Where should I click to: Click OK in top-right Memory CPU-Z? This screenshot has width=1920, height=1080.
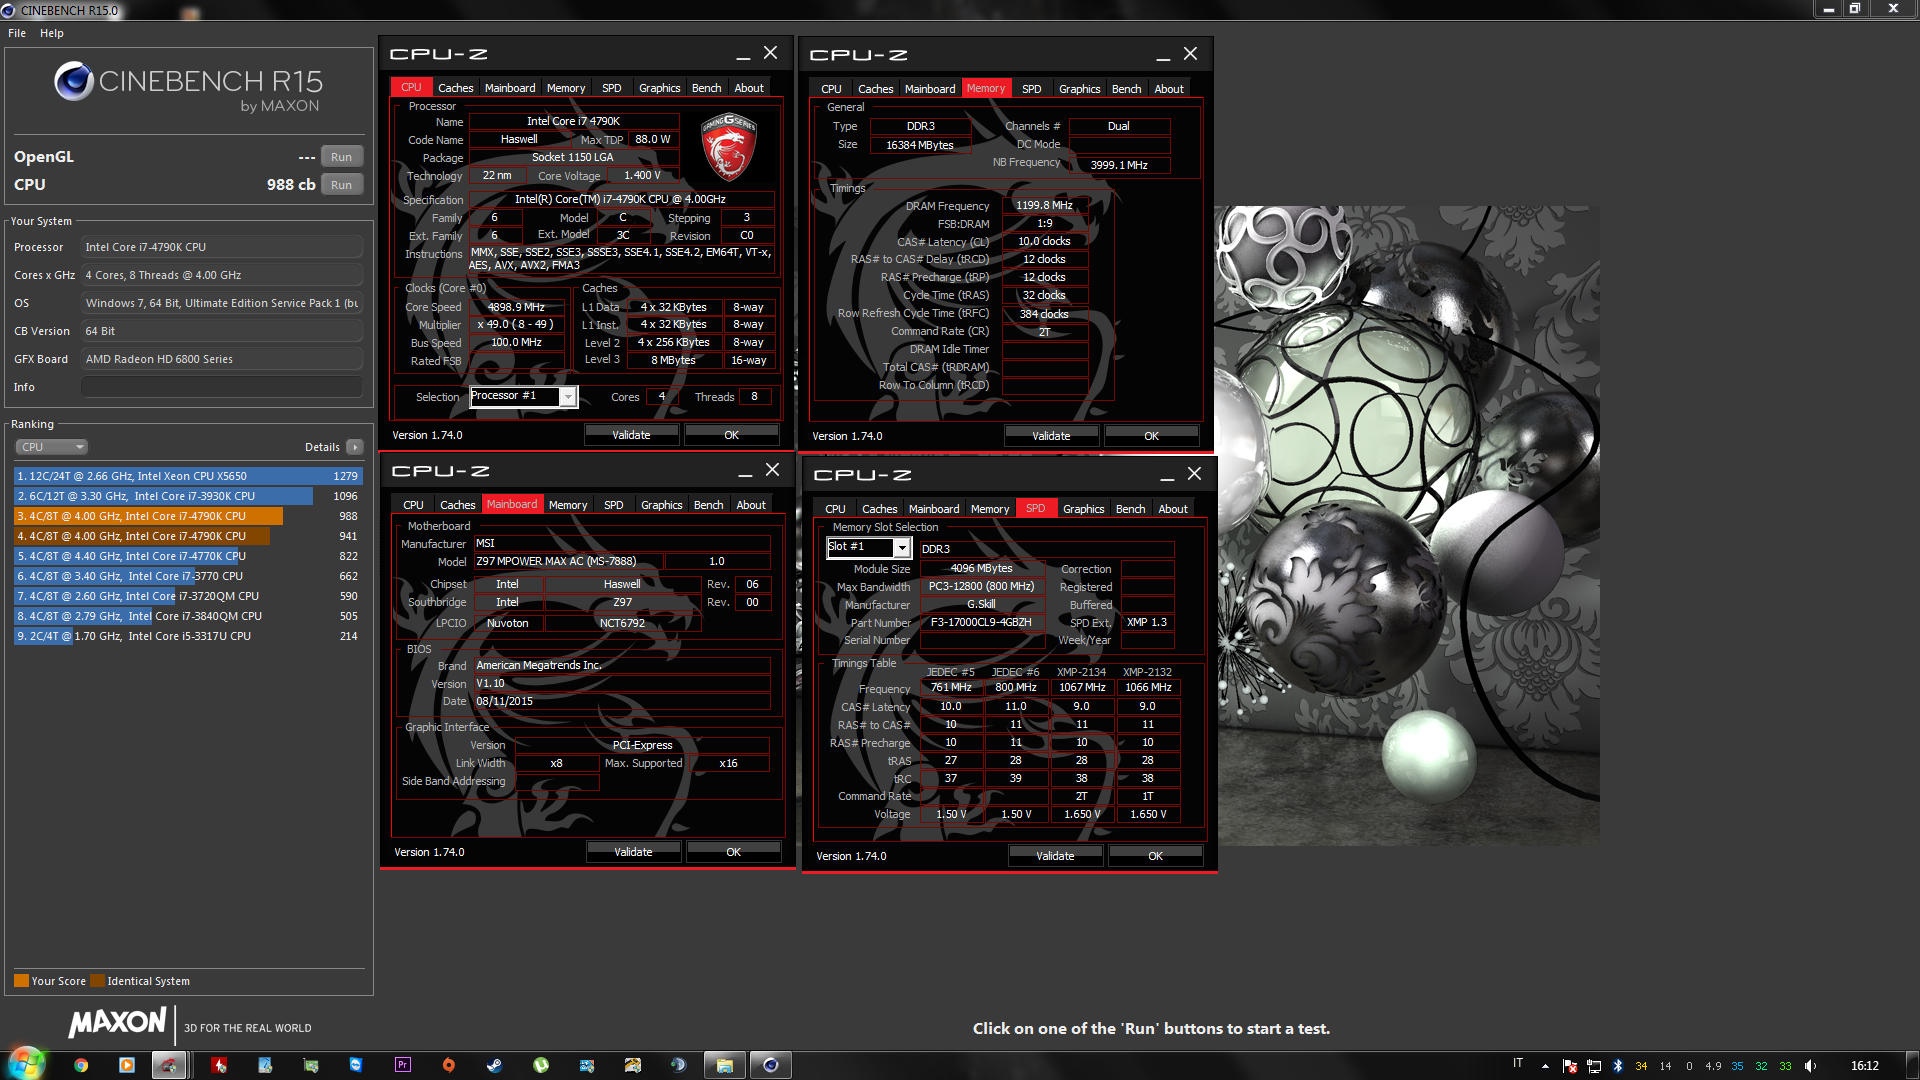pos(1151,436)
